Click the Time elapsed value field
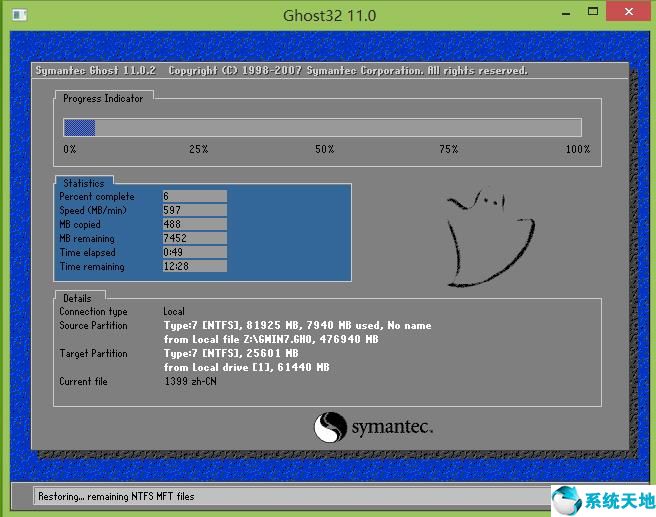 (x=194, y=253)
